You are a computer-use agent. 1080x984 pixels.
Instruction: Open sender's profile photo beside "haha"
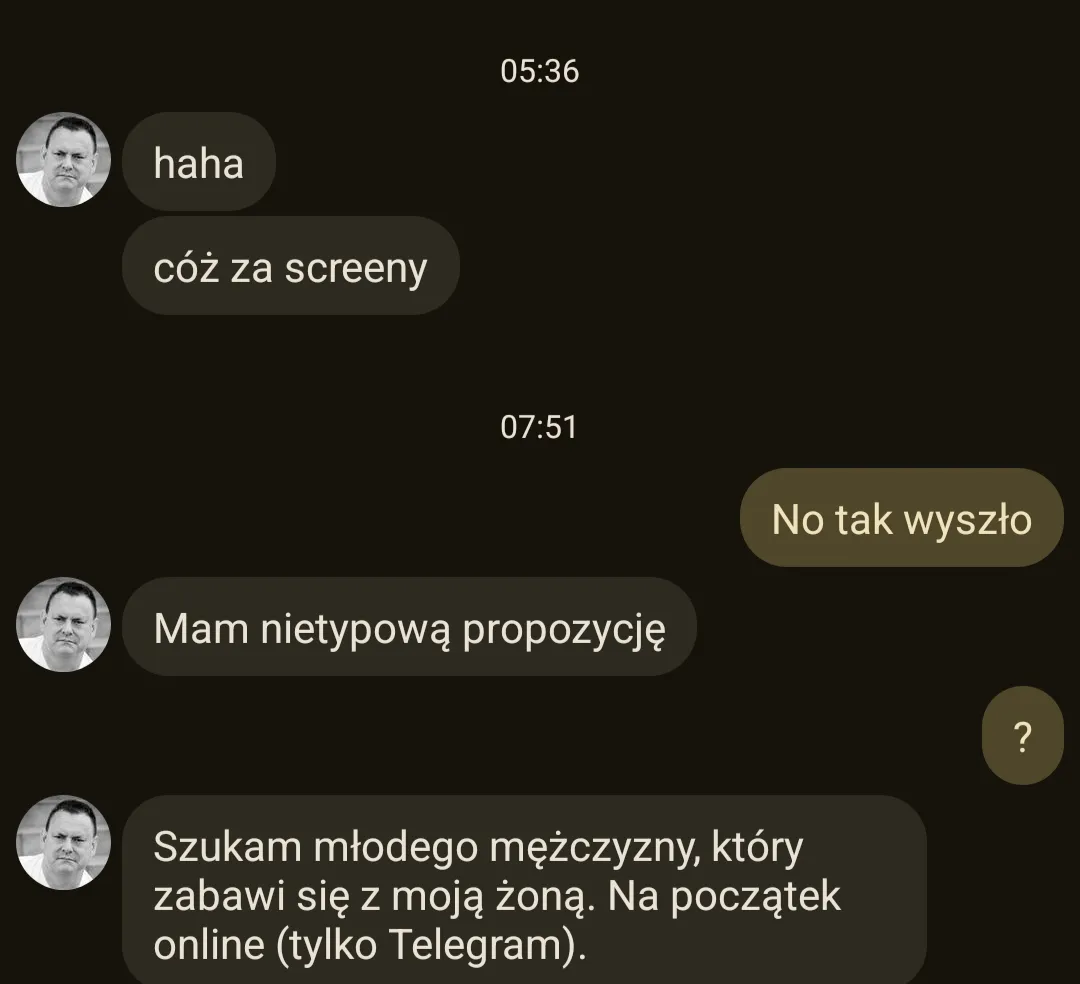point(63,160)
